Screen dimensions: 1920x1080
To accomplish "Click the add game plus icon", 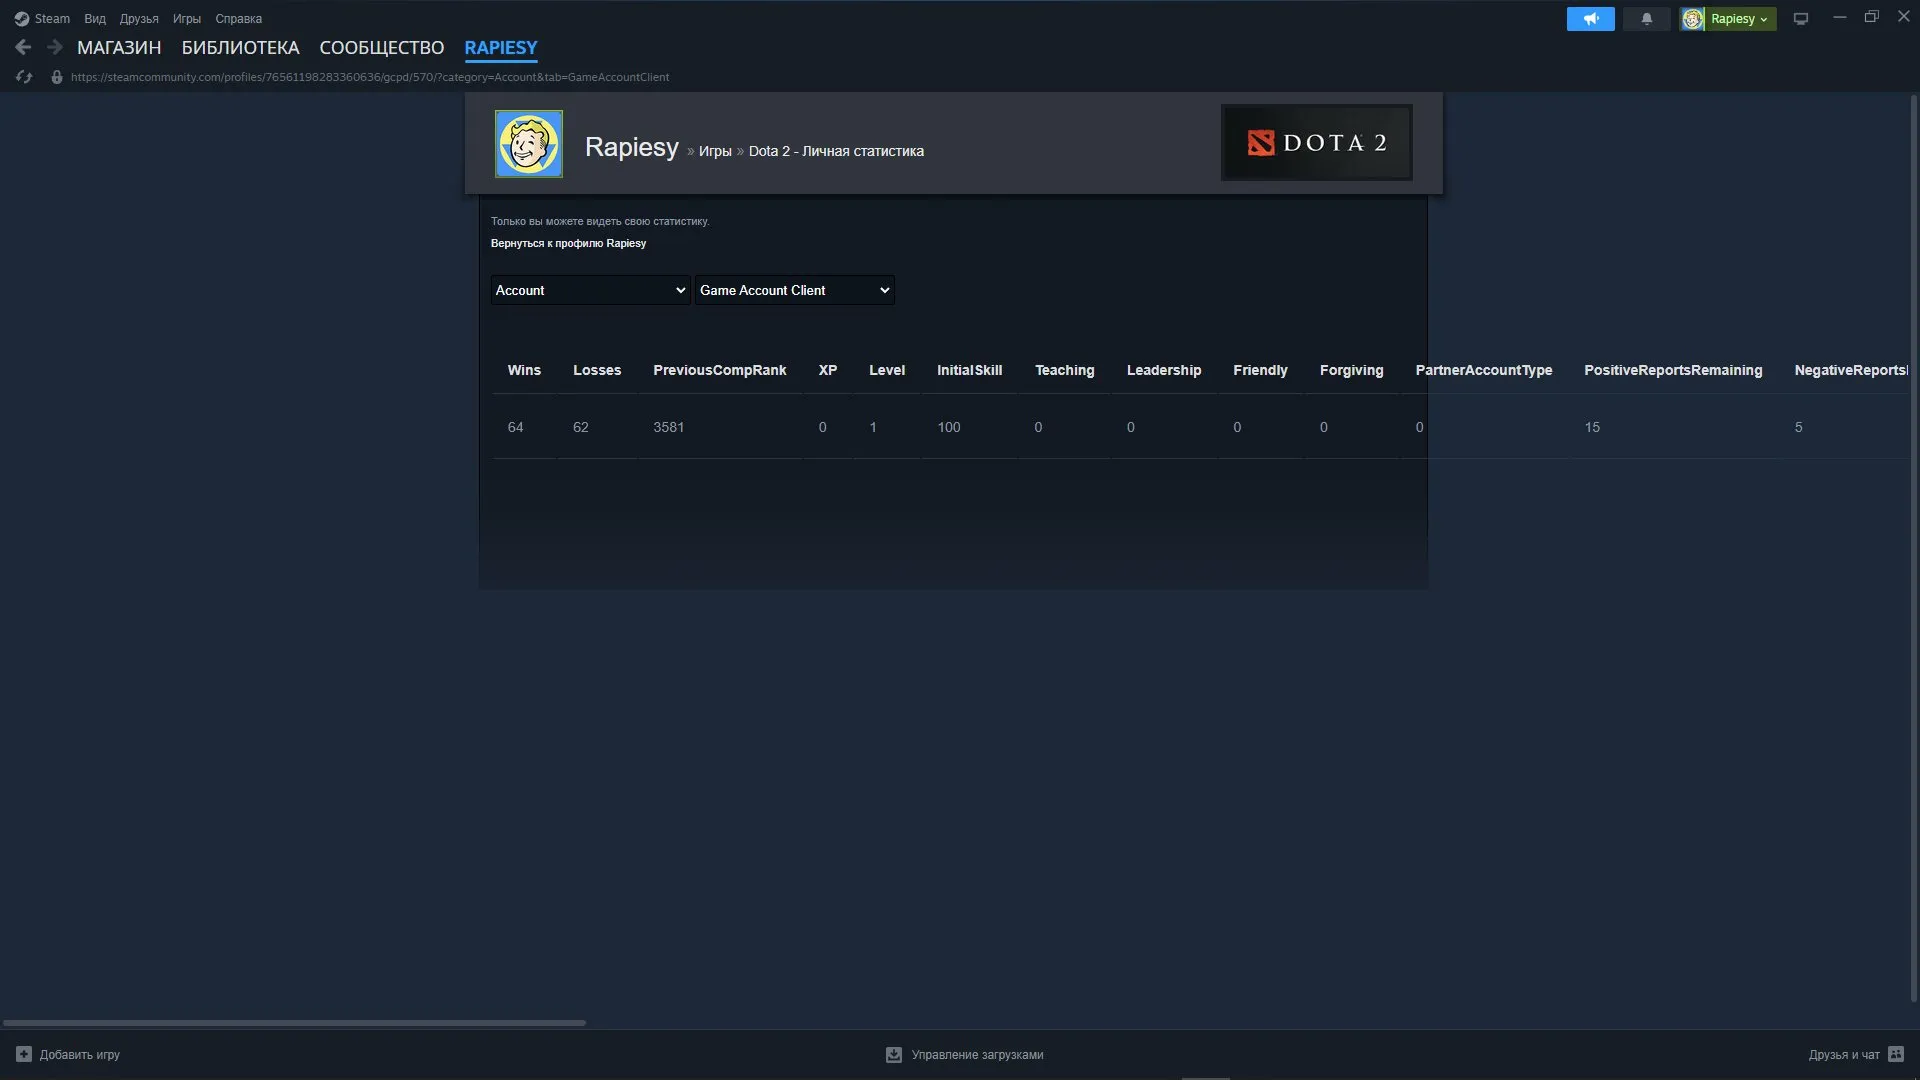I will (x=24, y=1054).
